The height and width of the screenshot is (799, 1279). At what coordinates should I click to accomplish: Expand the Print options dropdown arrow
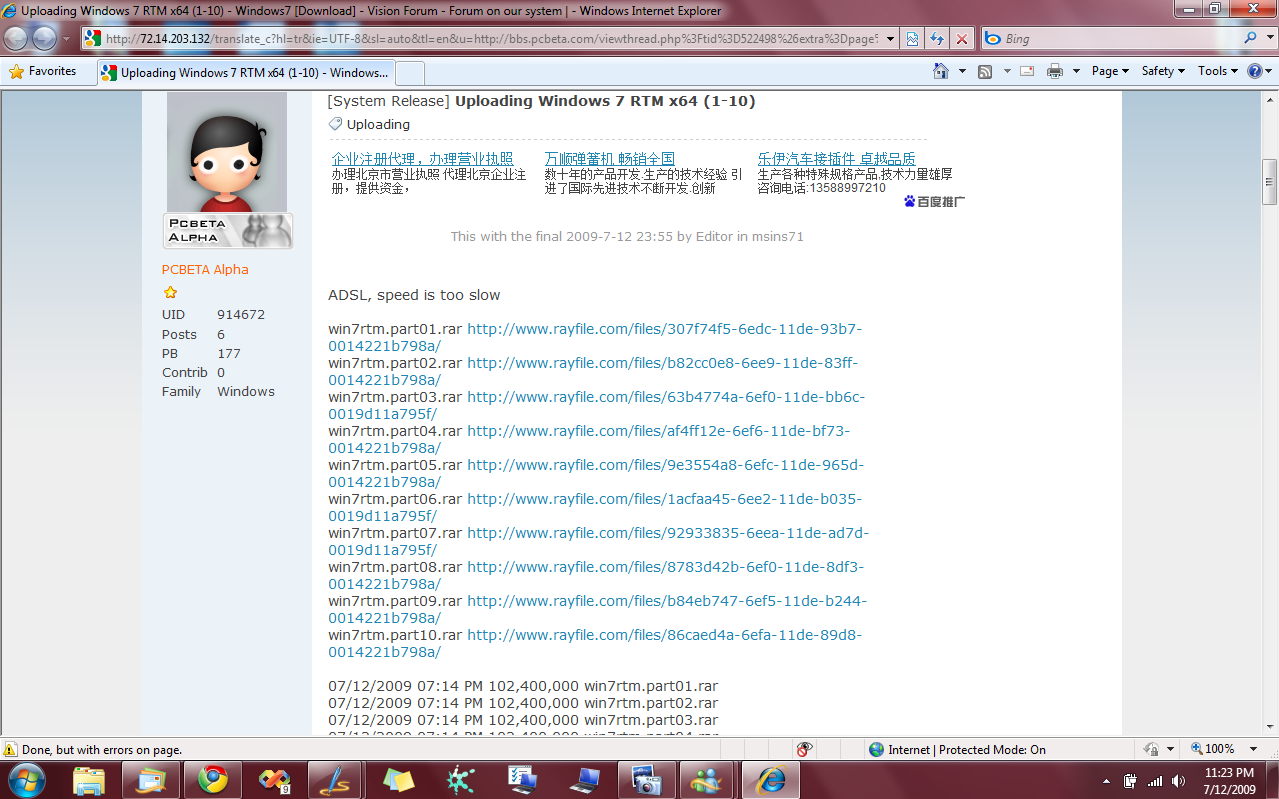[x=1076, y=71]
